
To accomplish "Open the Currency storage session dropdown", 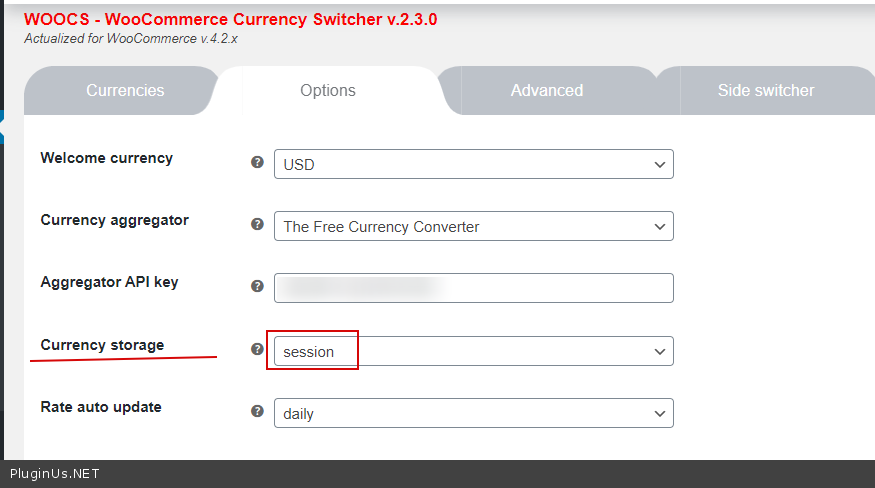I will coord(473,351).
